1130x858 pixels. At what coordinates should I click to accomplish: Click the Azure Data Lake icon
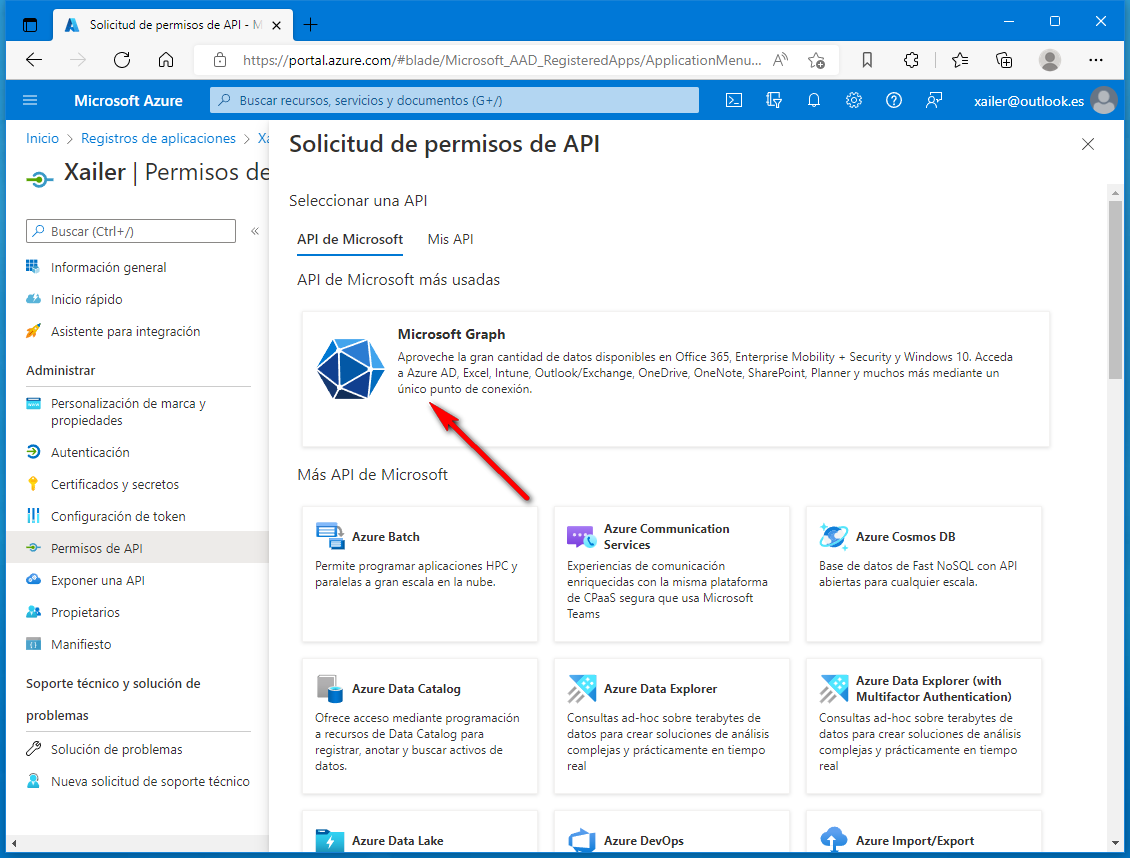point(330,840)
